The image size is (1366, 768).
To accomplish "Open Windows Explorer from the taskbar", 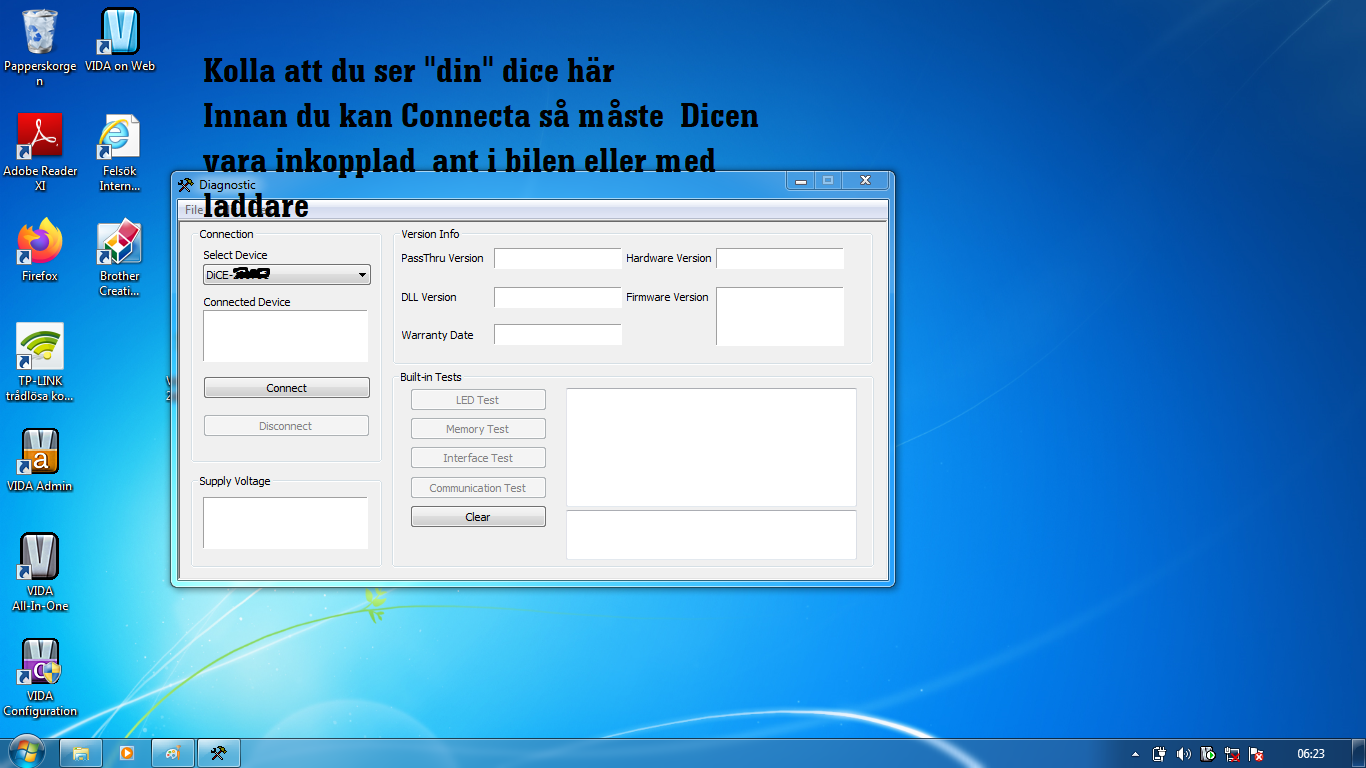I will [x=81, y=753].
